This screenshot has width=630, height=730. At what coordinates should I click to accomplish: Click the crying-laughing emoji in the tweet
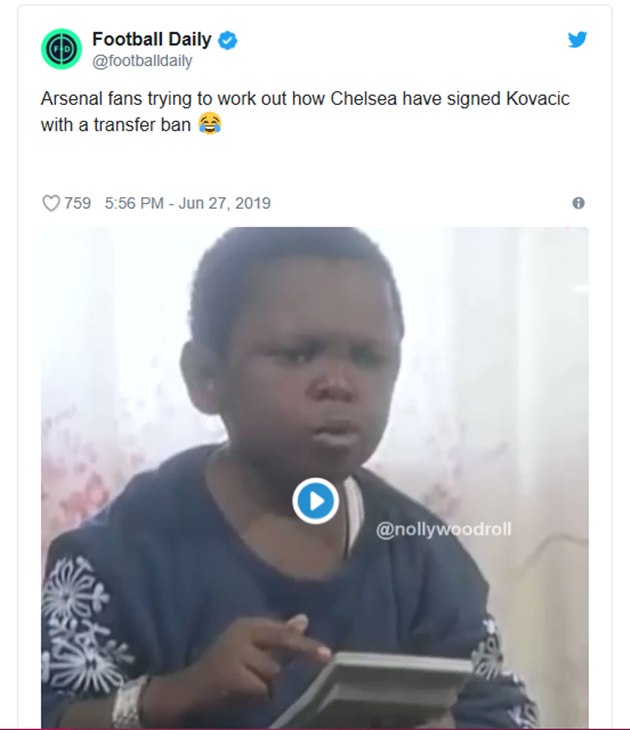tap(209, 126)
